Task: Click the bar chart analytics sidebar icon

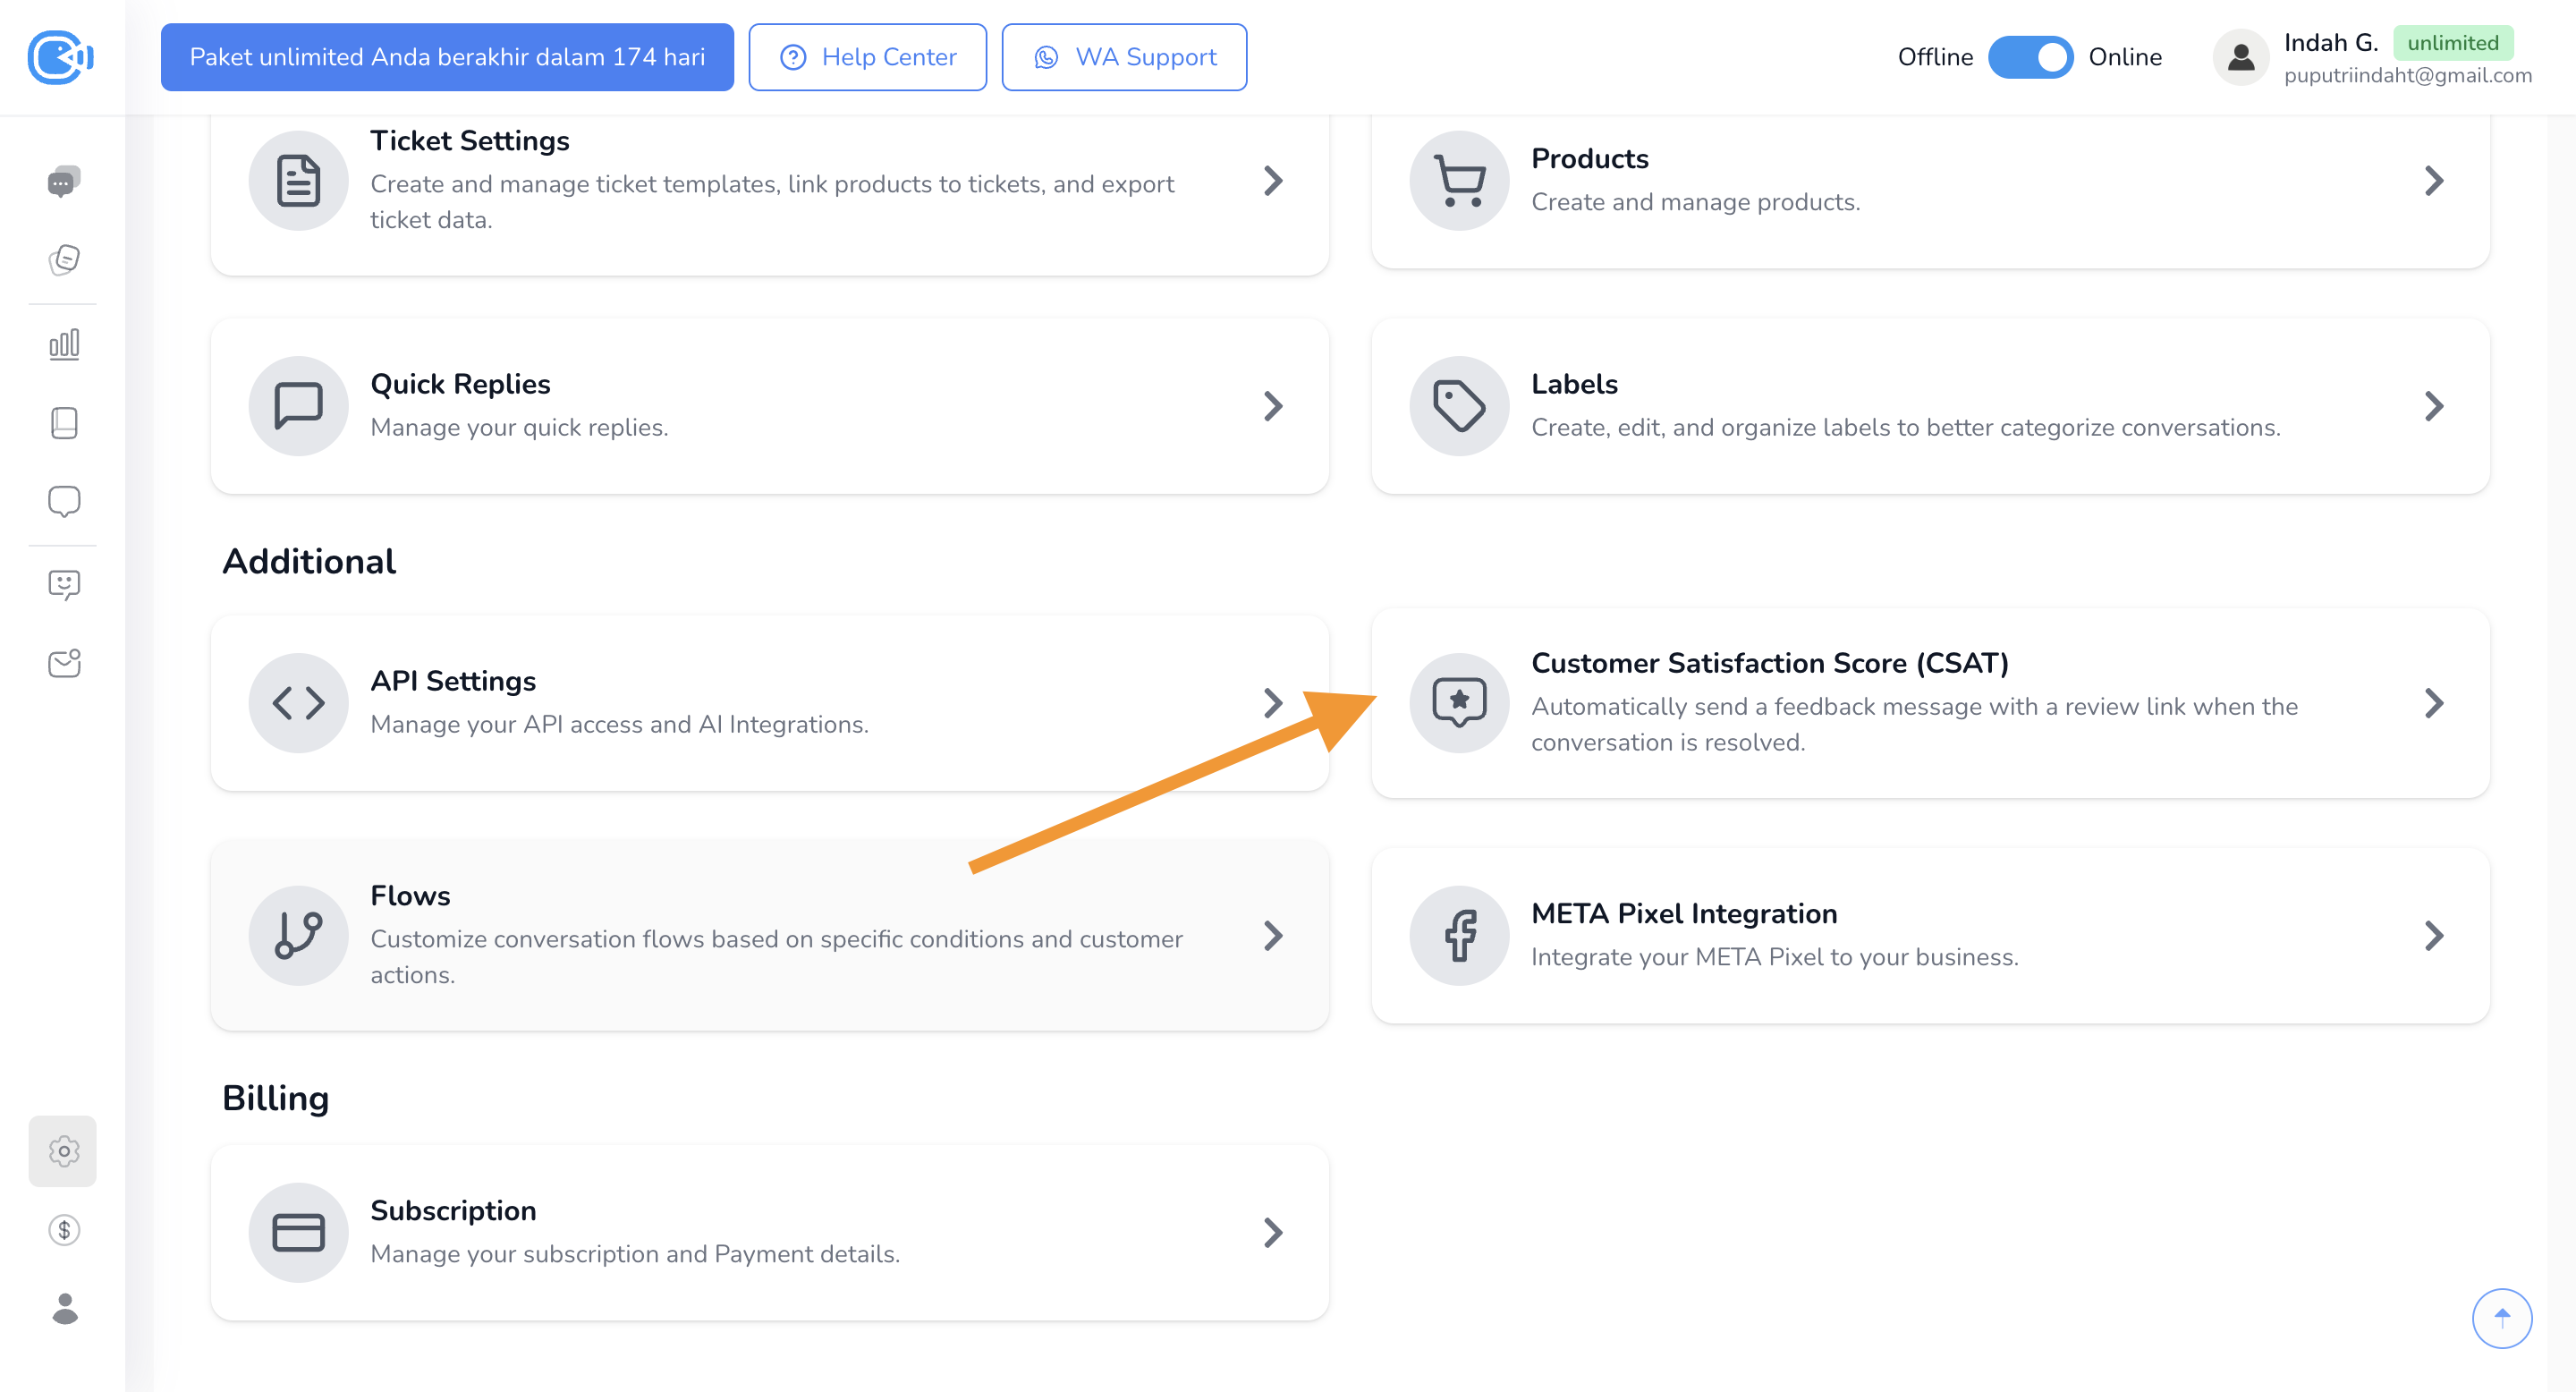Action: pyautogui.click(x=64, y=344)
